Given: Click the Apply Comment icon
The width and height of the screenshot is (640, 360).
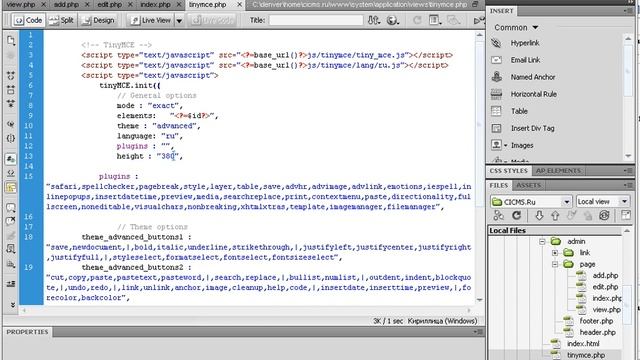Looking at the screenshot, I should (x=11, y=208).
